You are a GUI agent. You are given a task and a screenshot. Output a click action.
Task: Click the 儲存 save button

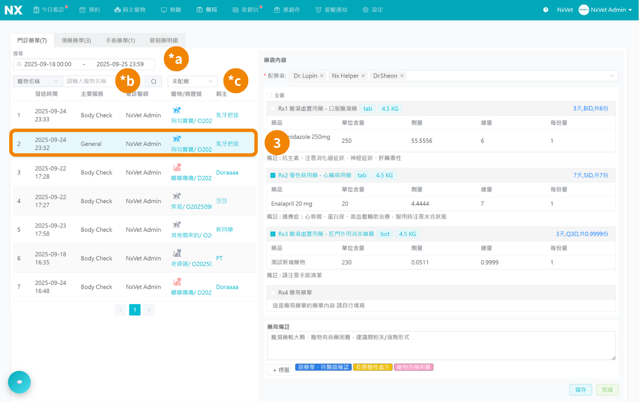(x=580, y=390)
